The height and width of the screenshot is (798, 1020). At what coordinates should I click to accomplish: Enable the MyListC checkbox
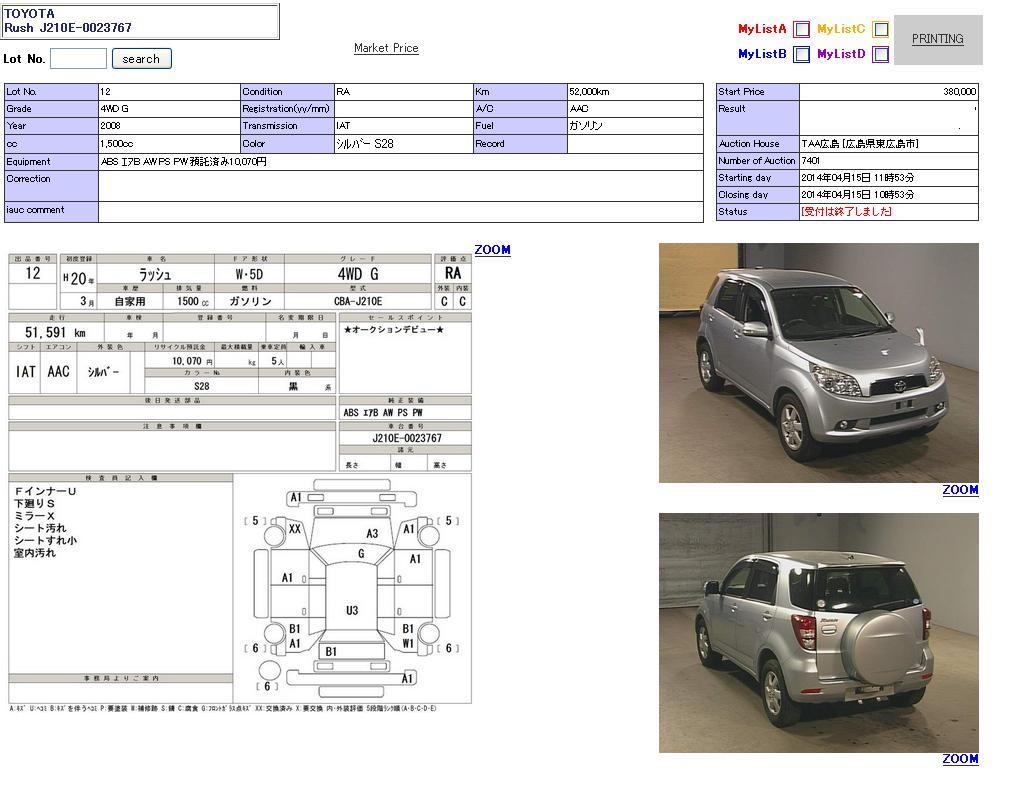880,30
